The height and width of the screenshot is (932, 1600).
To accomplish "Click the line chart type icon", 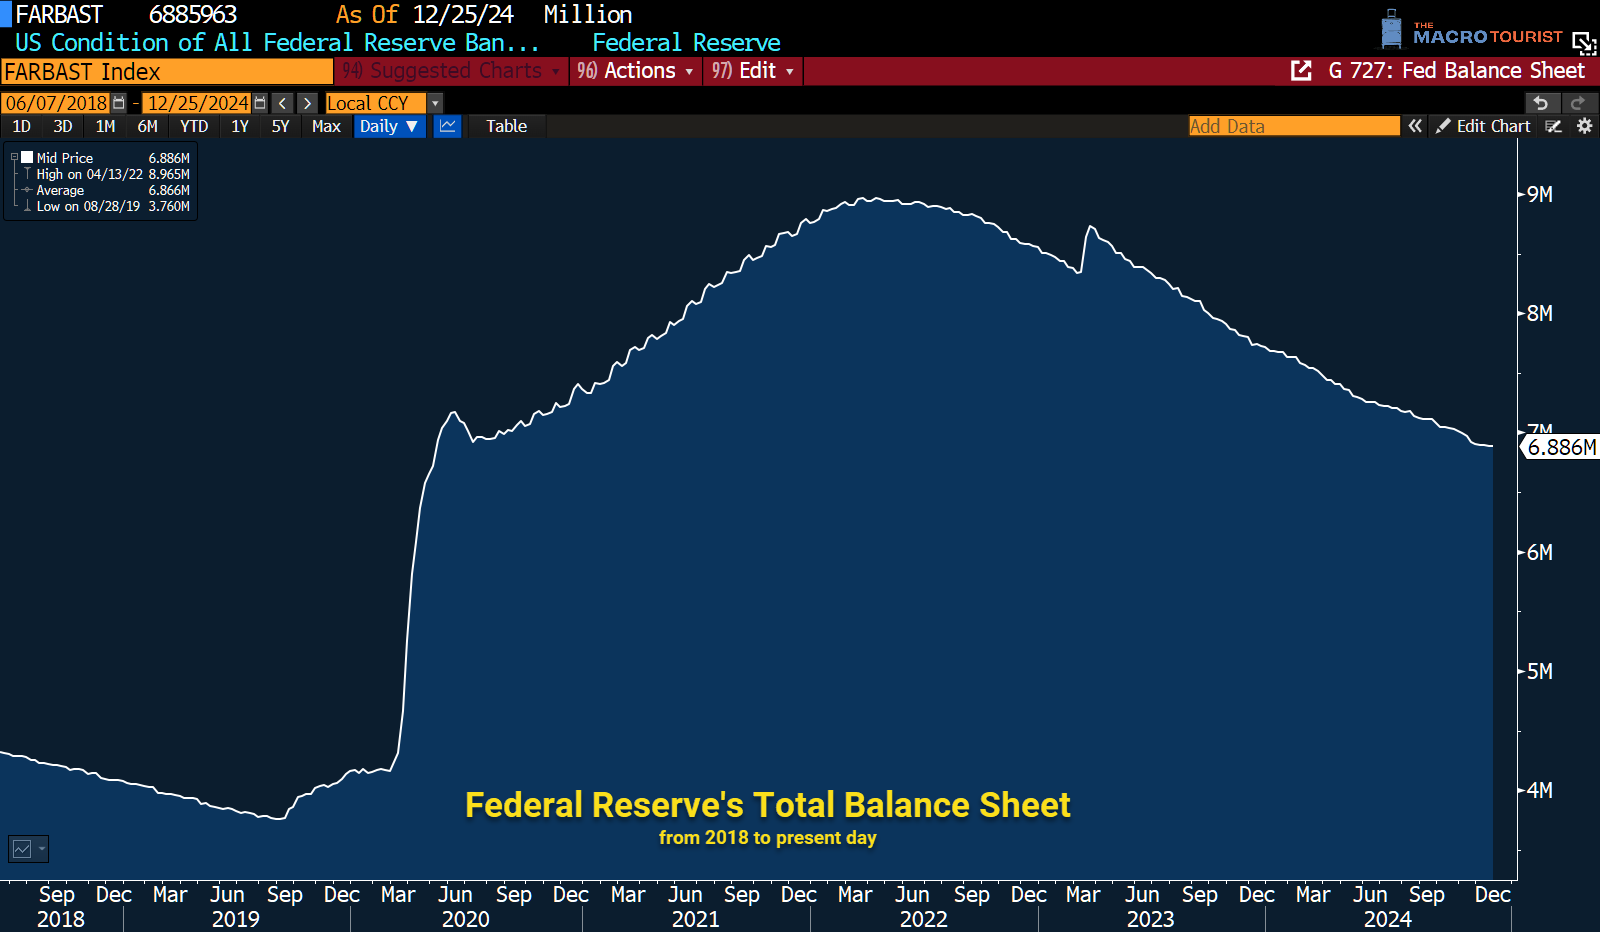I will (x=447, y=126).
